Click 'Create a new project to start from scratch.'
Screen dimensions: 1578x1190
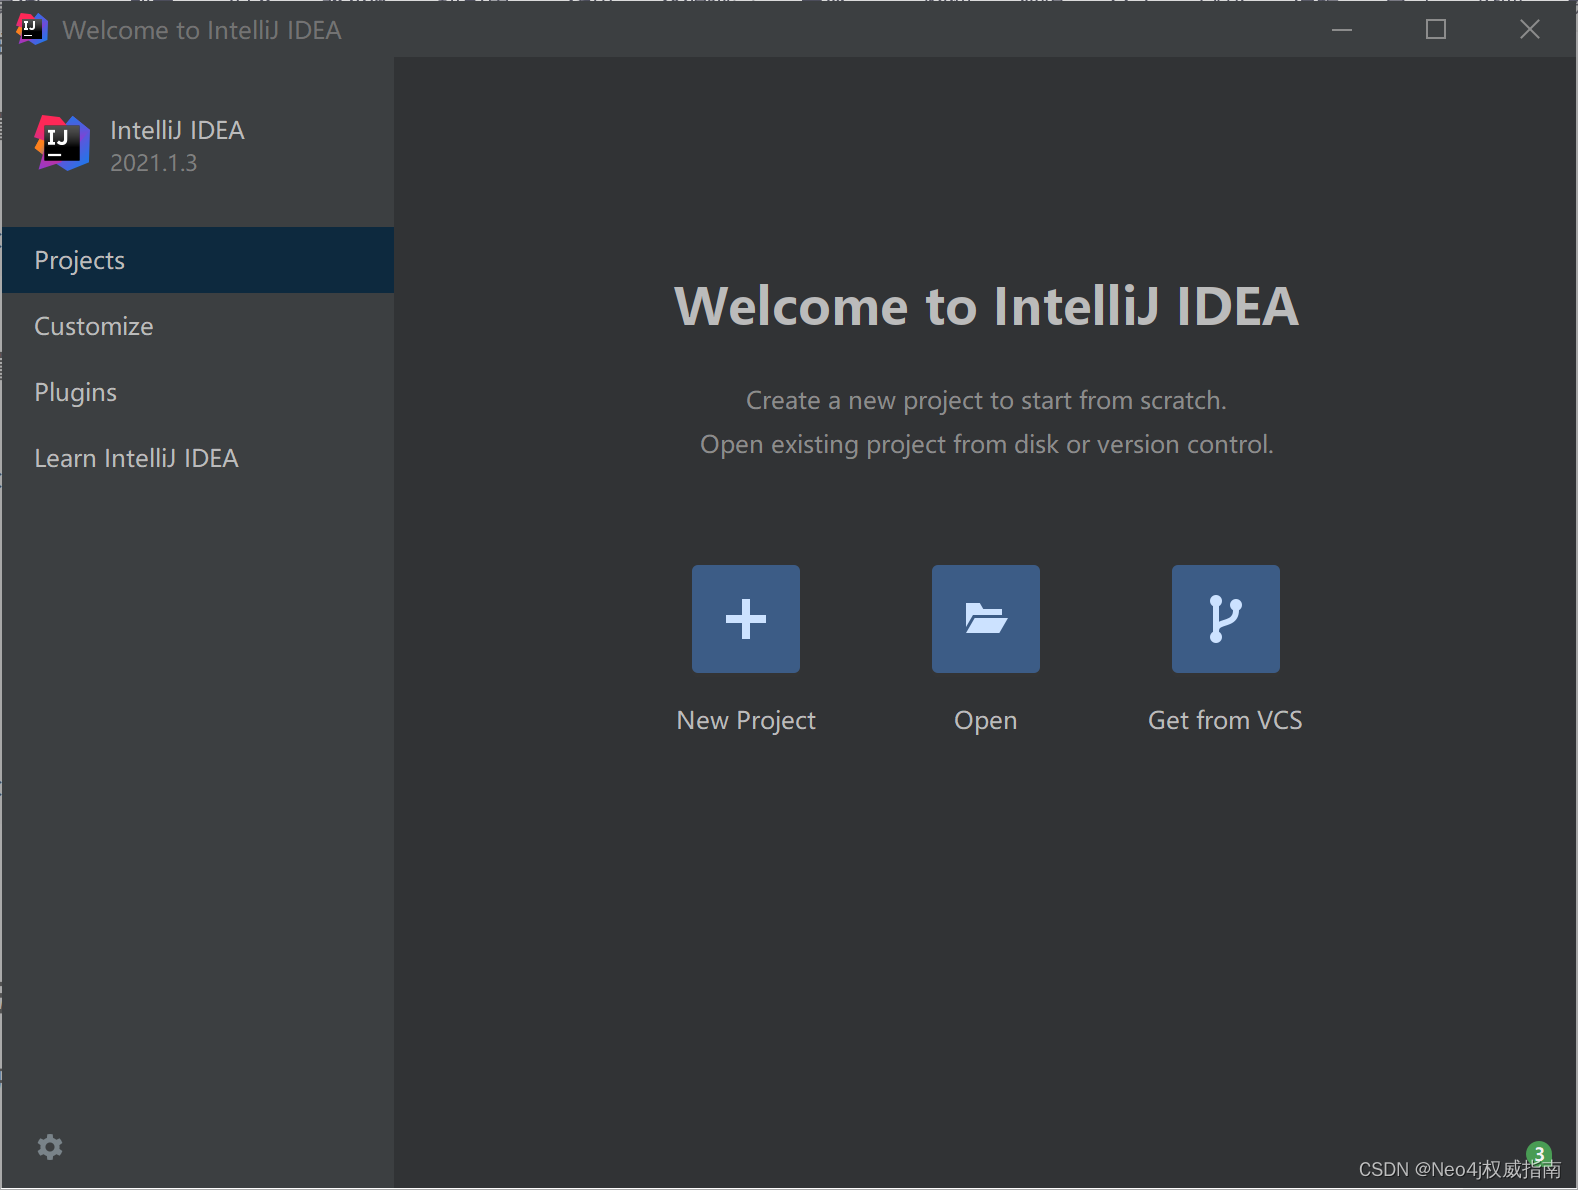986,401
